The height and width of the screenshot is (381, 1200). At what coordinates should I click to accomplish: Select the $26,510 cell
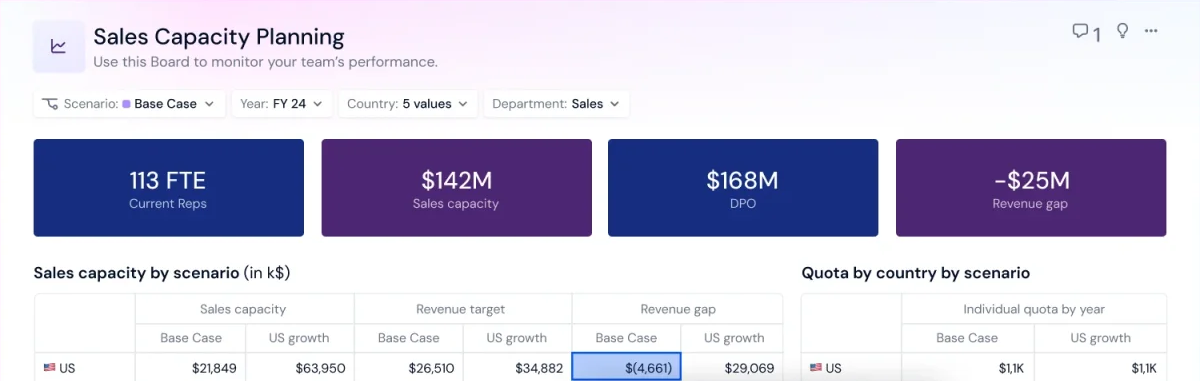pyautogui.click(x=409, y=367)
